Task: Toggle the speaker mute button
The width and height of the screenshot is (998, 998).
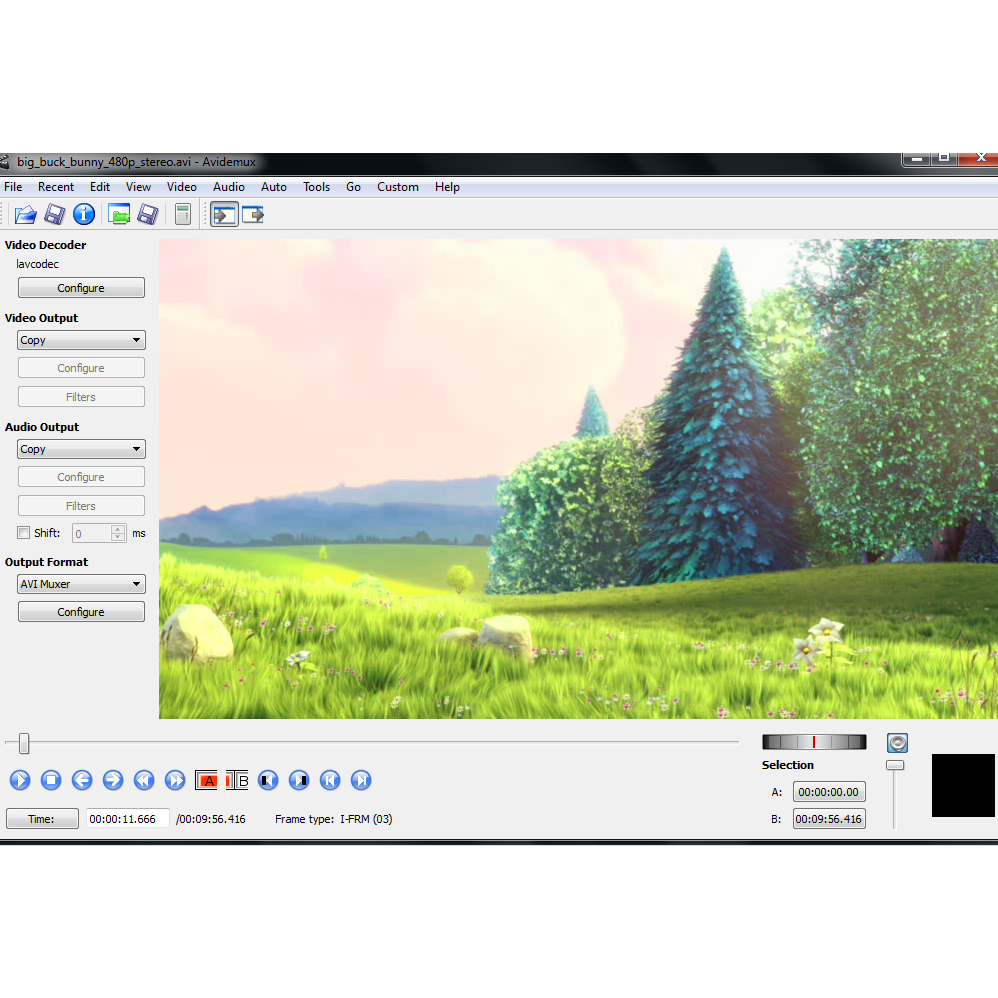Action: pyautogui.click(x=897, y=743)
